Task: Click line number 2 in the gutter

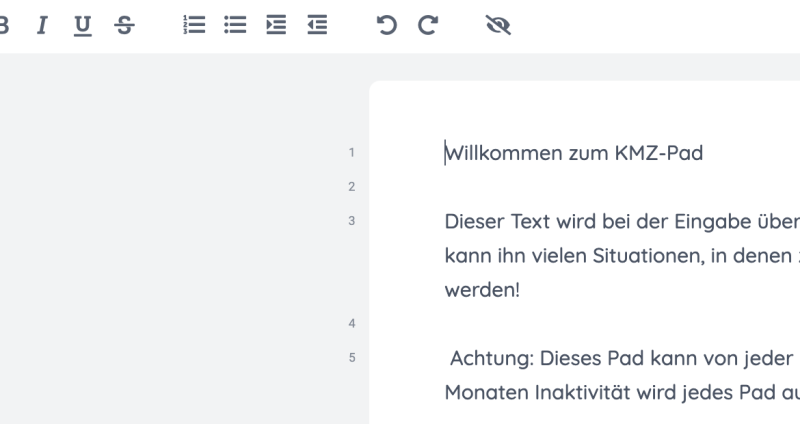Action: coord(352,187)
